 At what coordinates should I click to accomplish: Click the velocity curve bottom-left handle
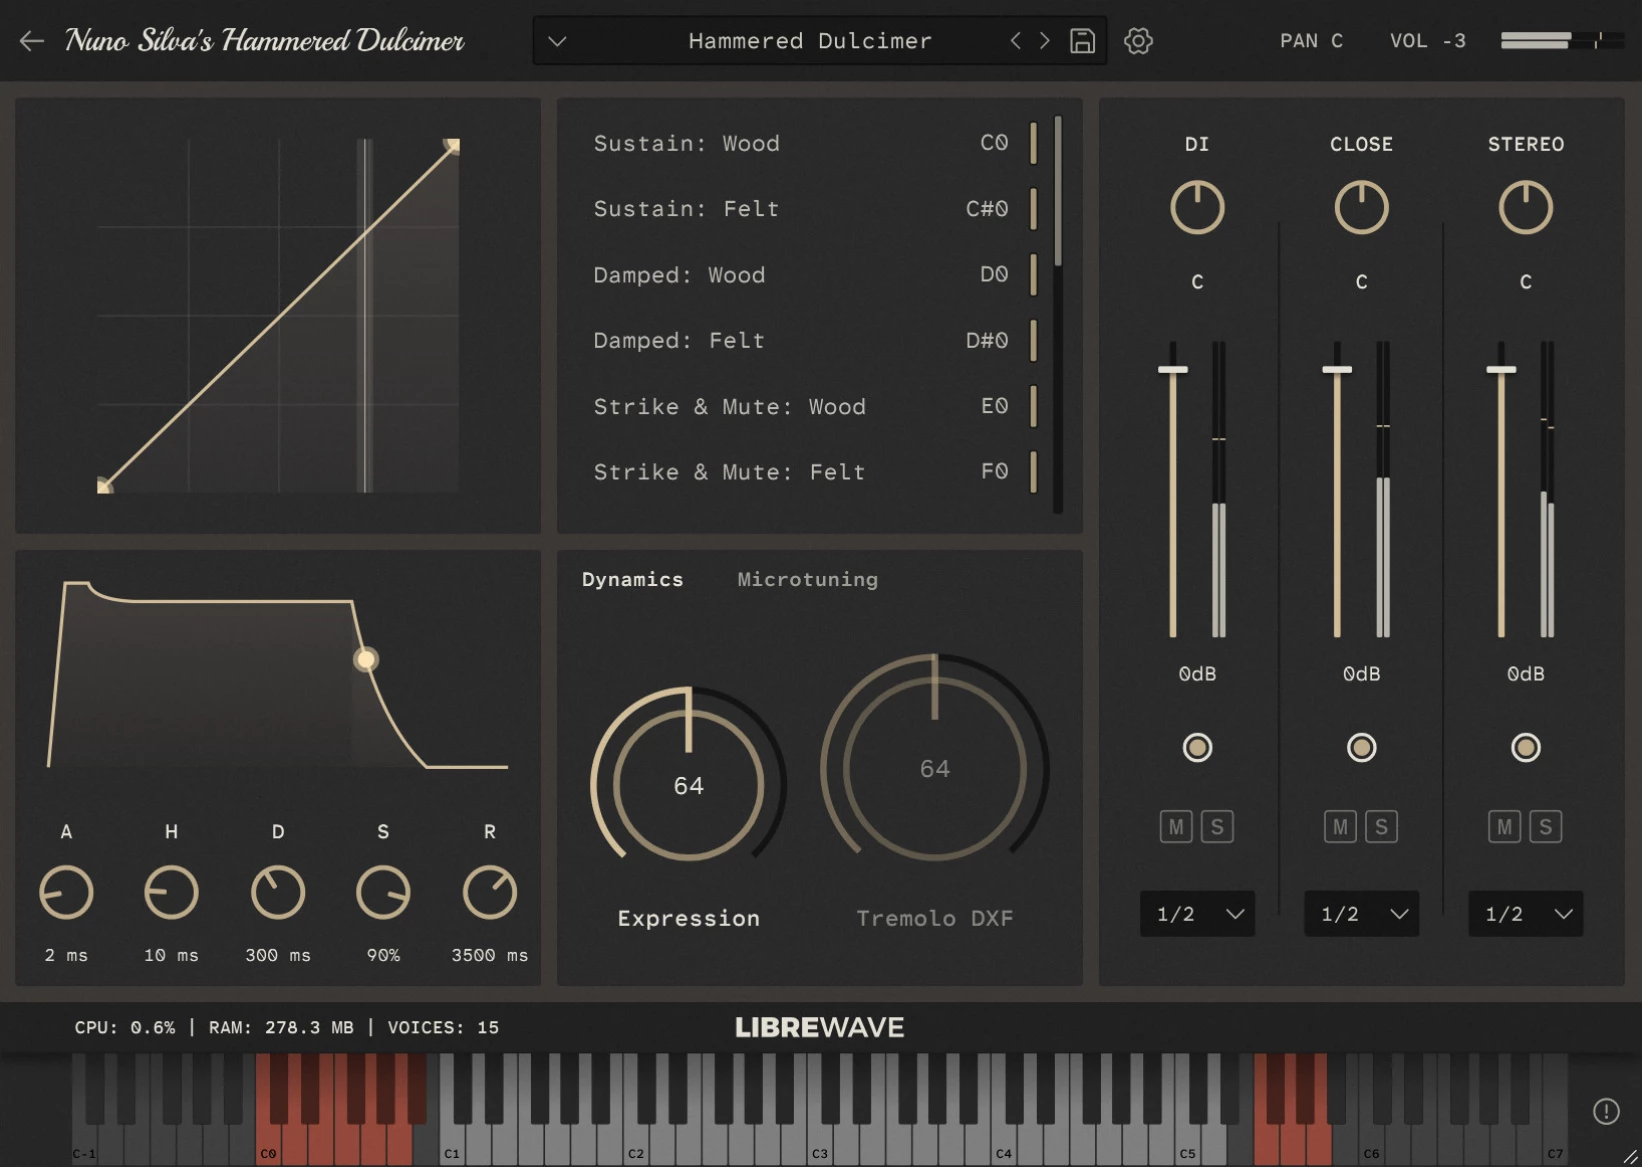[x=105, y=486]
